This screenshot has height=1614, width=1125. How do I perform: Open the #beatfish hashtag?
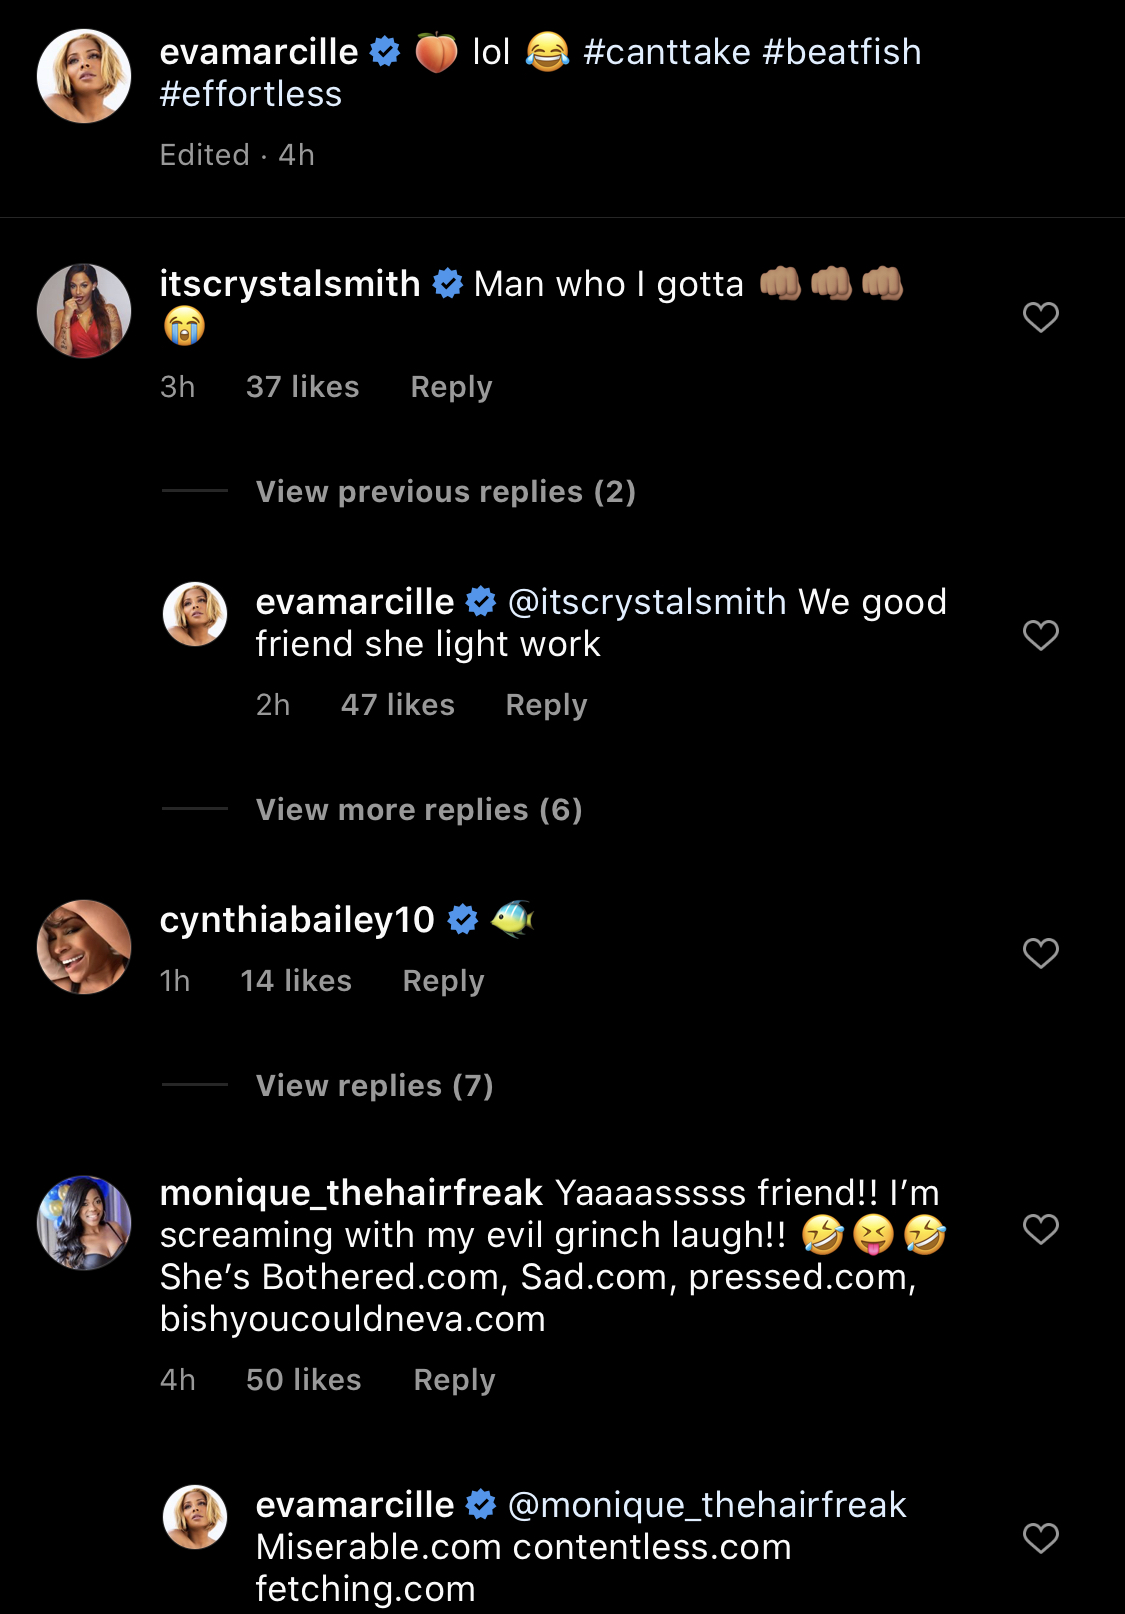pos(841,52)
